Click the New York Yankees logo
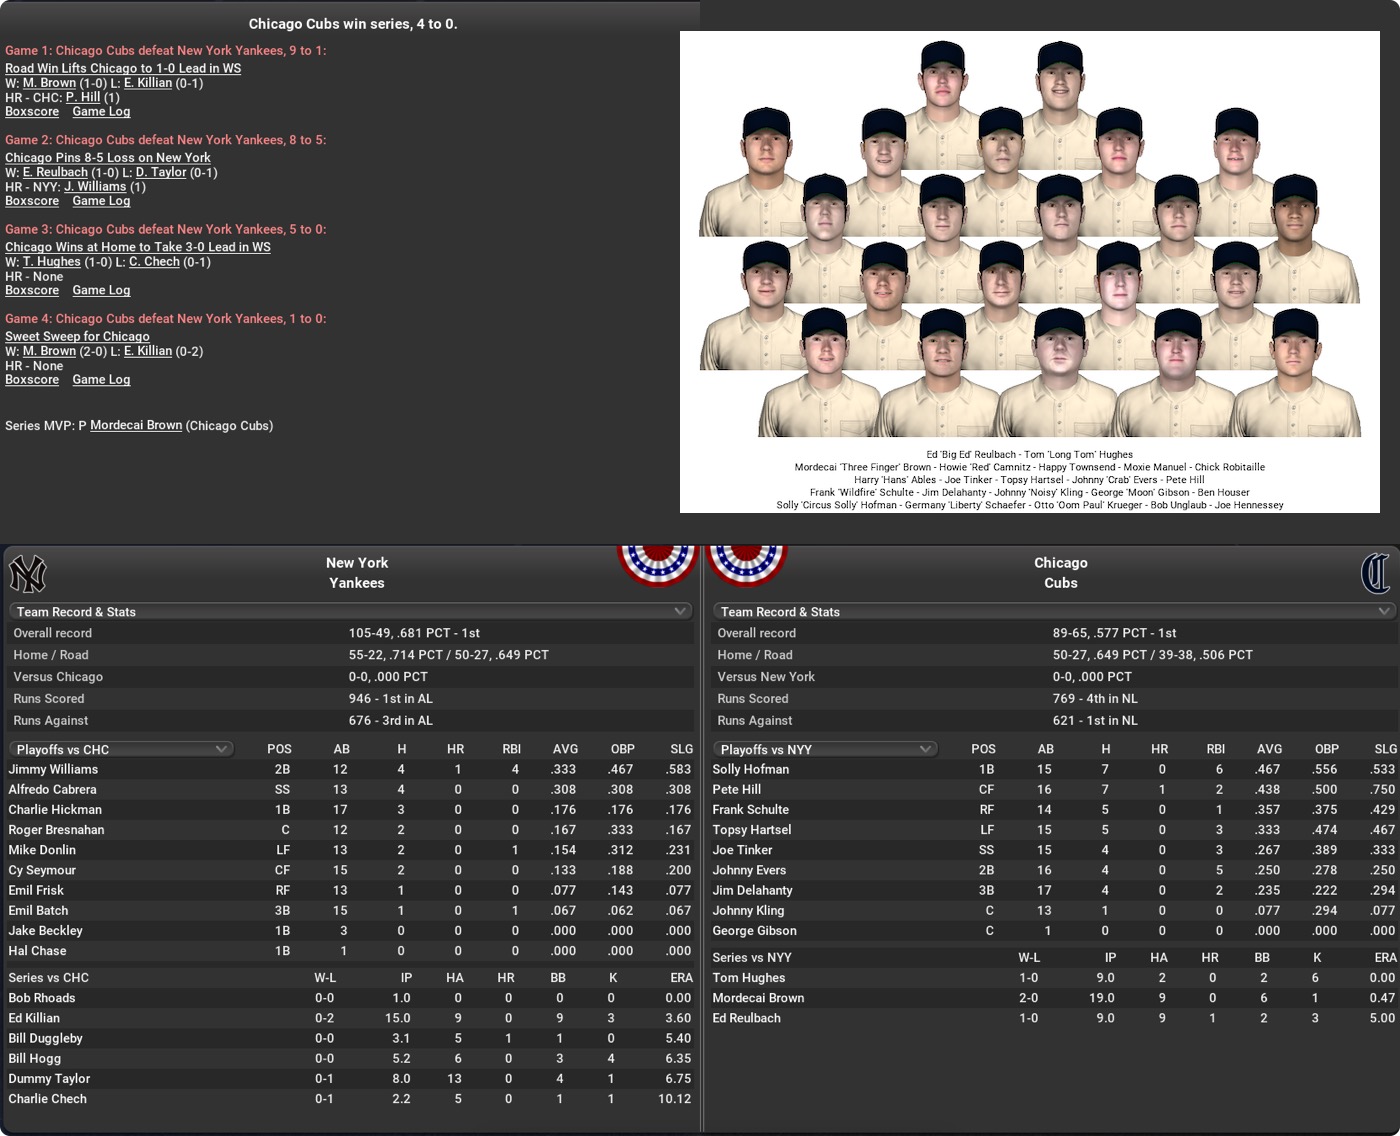This screenshot has width=1400, height=1136. [x=28, y=574]
